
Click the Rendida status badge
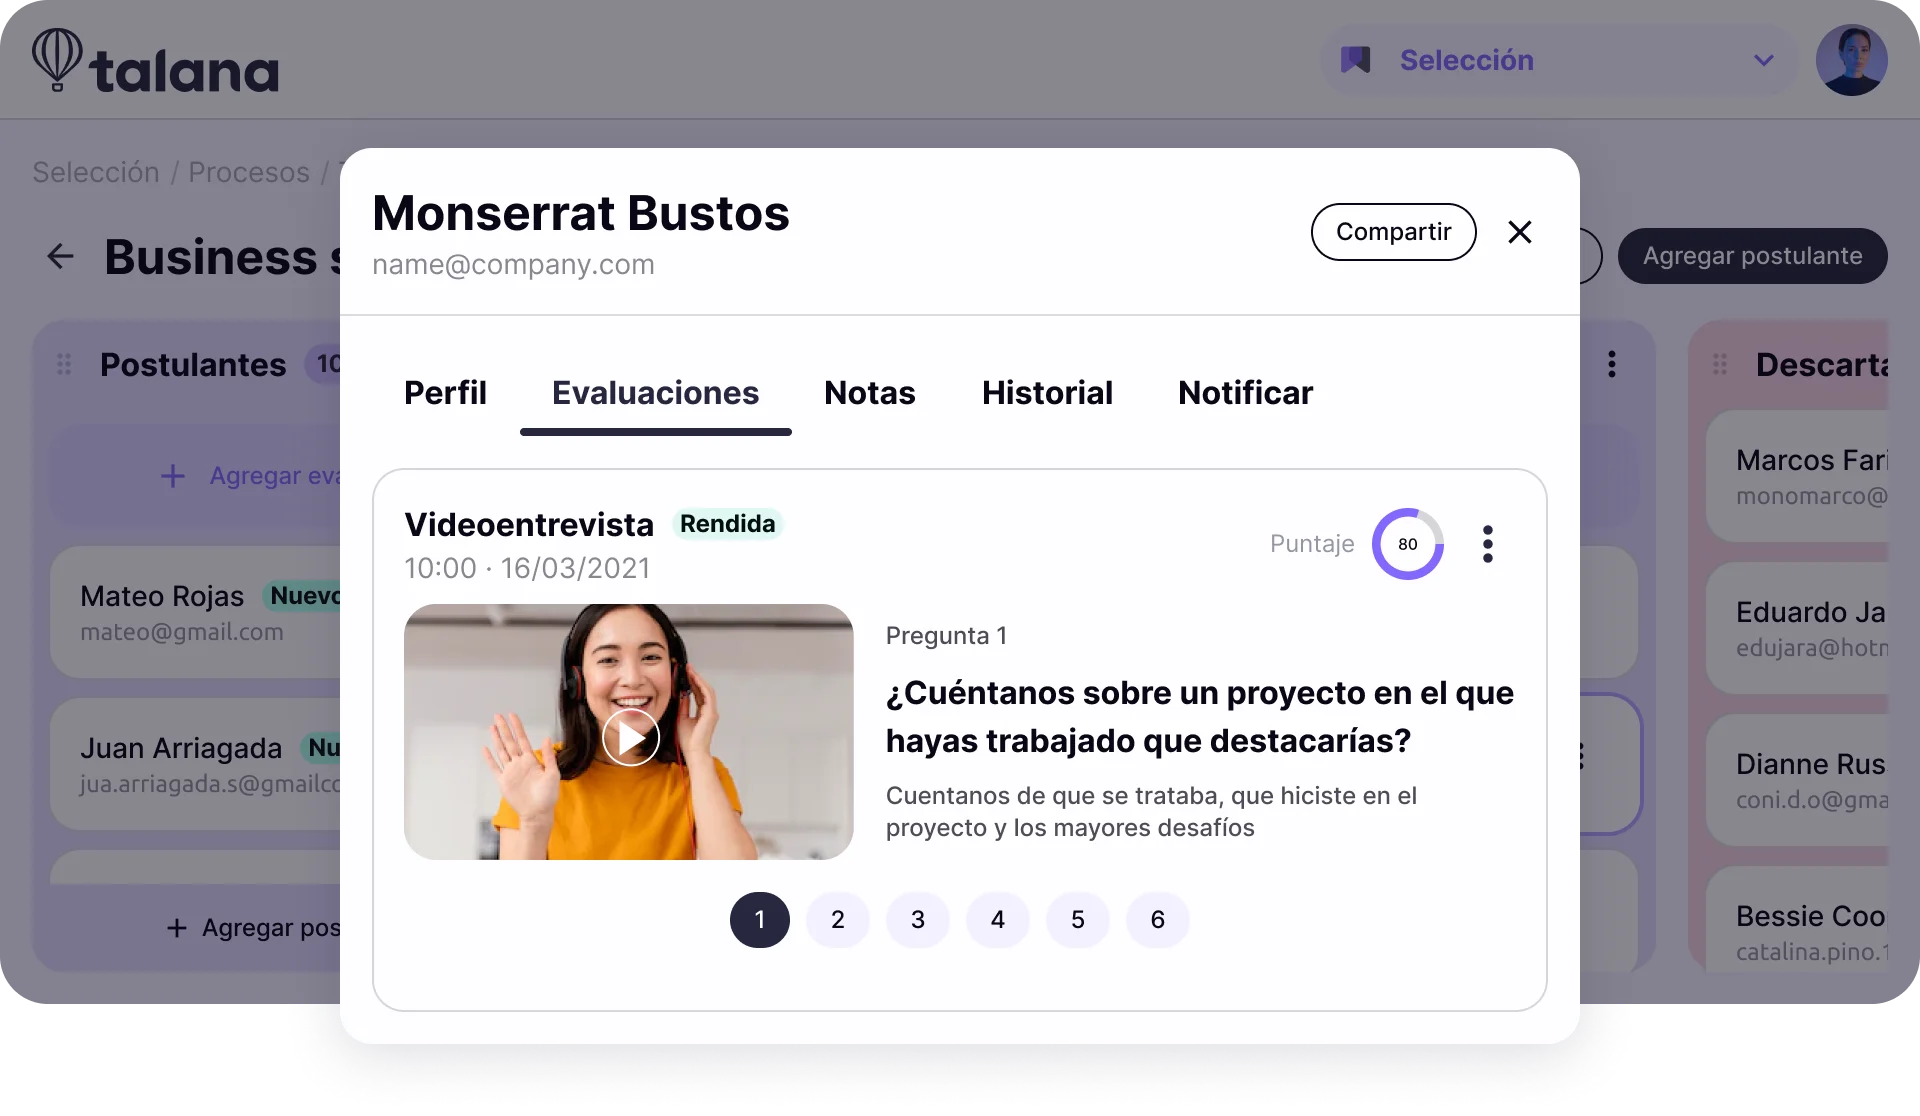coord(727,524)
